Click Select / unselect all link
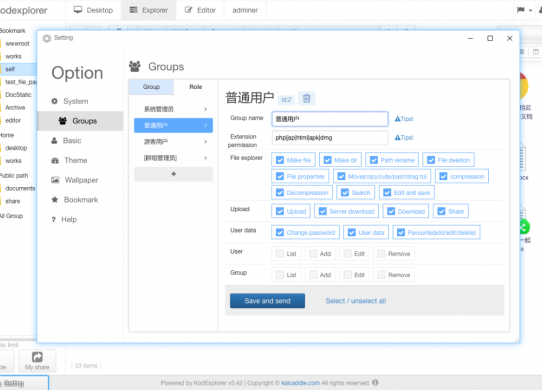The width and height of the screenshot is (542, 390). click(356, 301)
